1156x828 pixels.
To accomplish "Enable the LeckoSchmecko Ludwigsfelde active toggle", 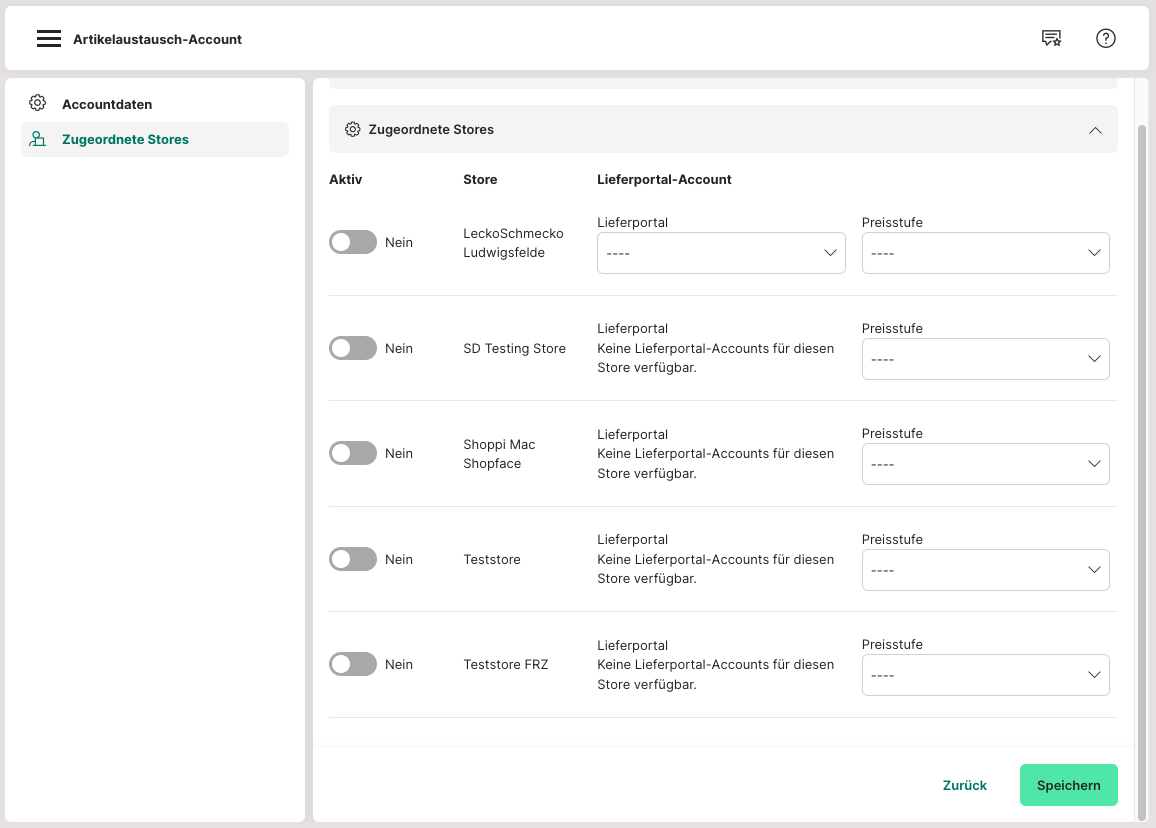I will click(352, 243).
